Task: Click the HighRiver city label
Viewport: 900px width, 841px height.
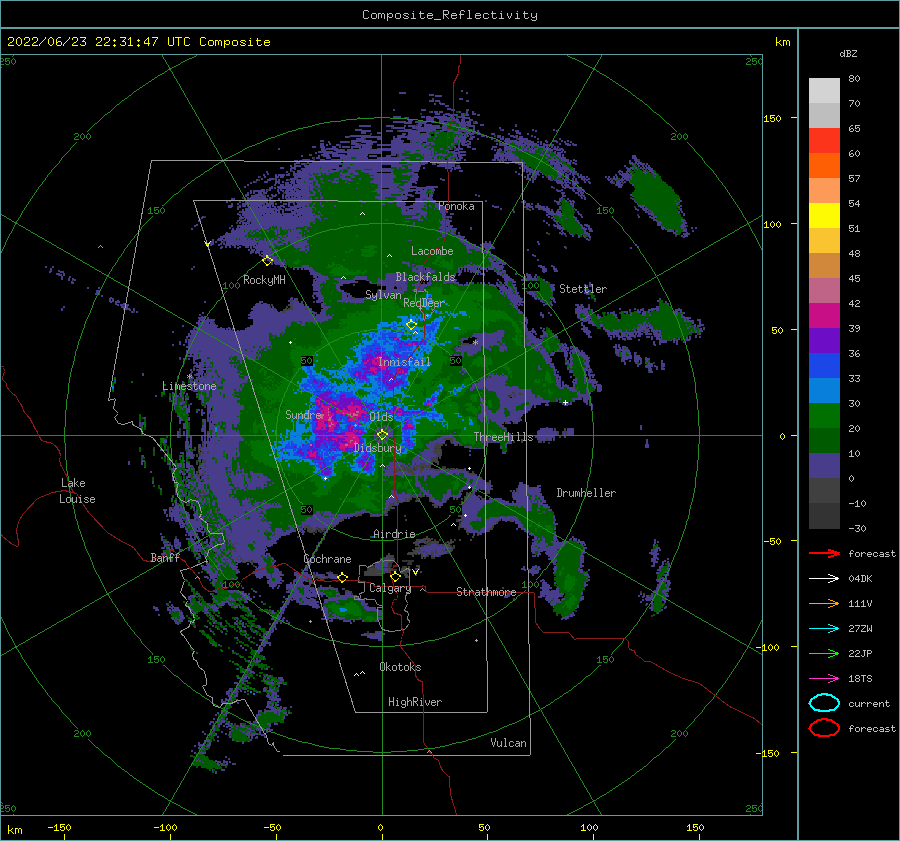Action: 415,702
